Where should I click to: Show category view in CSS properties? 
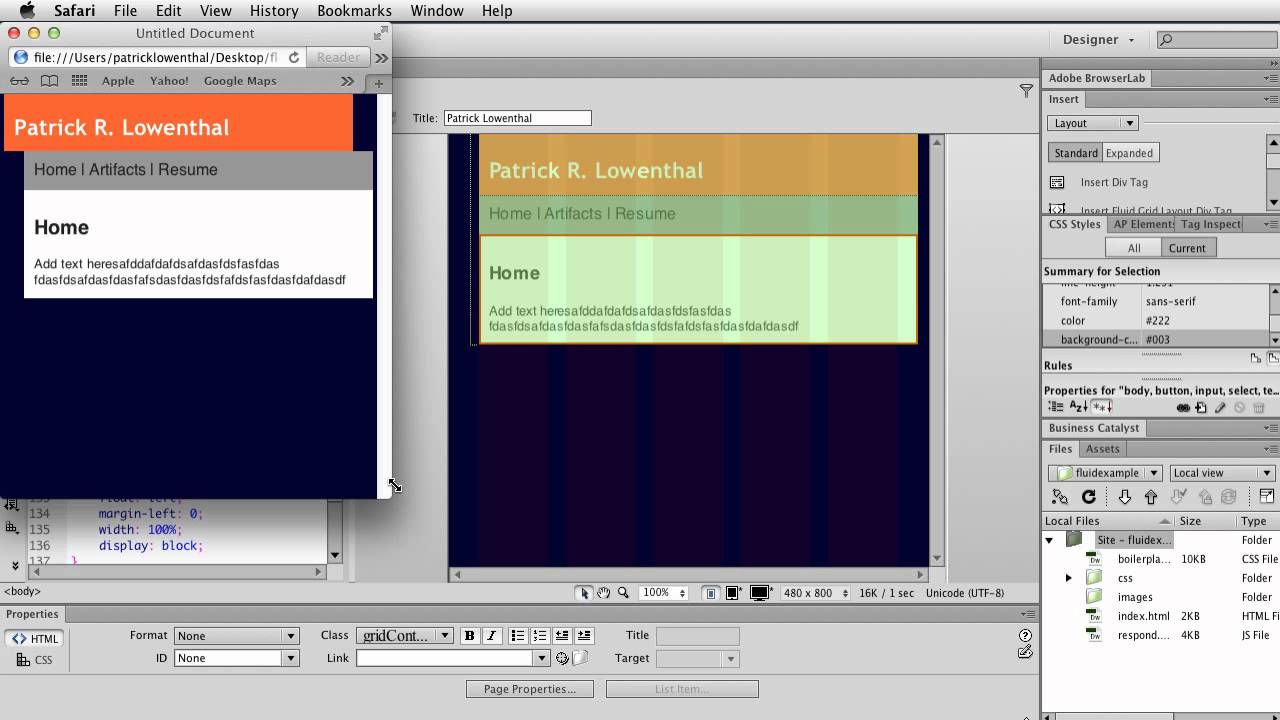pyautogui.click(x=1057, y=407)
